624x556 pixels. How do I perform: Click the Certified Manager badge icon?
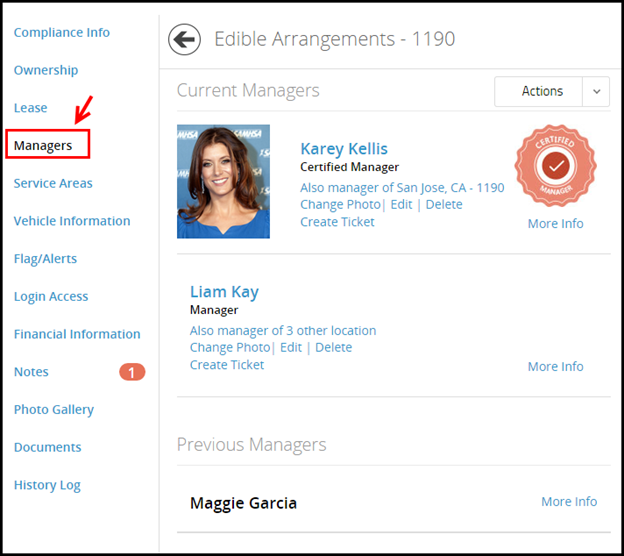pyautogui.click(x=556, y=166)
